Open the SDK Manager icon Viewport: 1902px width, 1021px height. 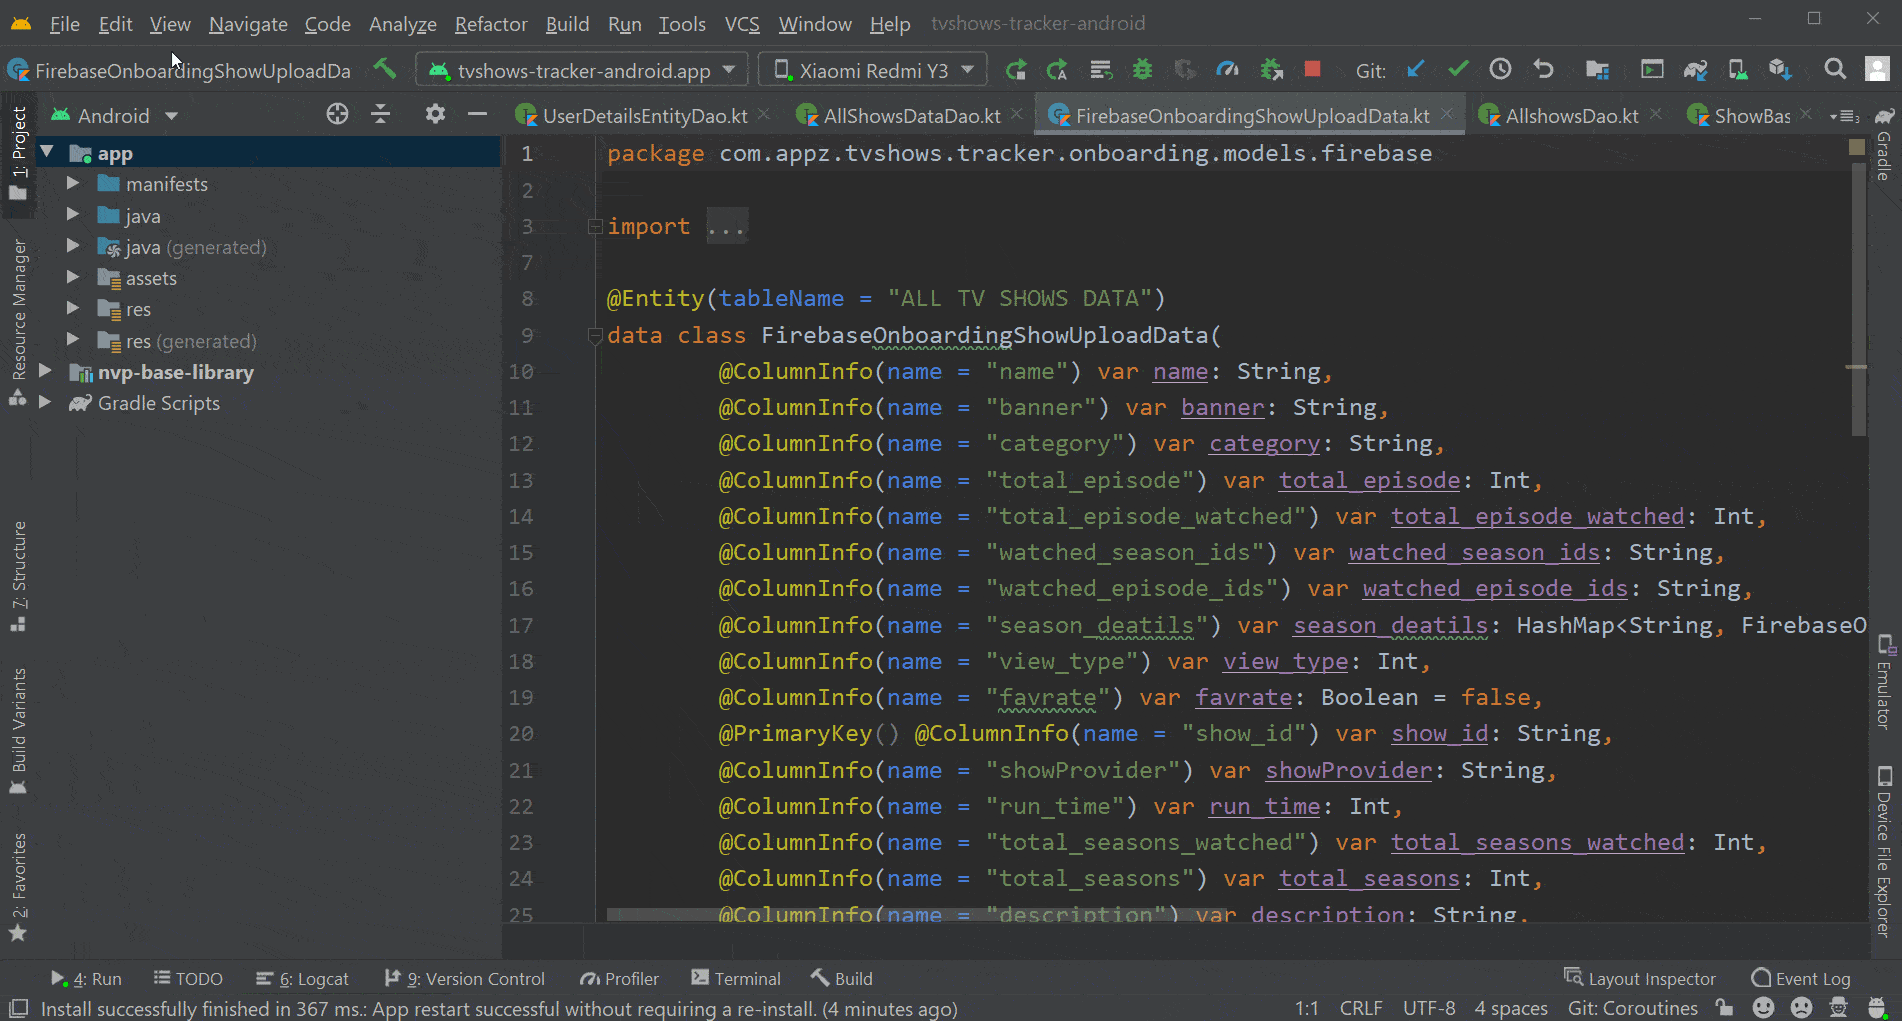pos(1780,69)
